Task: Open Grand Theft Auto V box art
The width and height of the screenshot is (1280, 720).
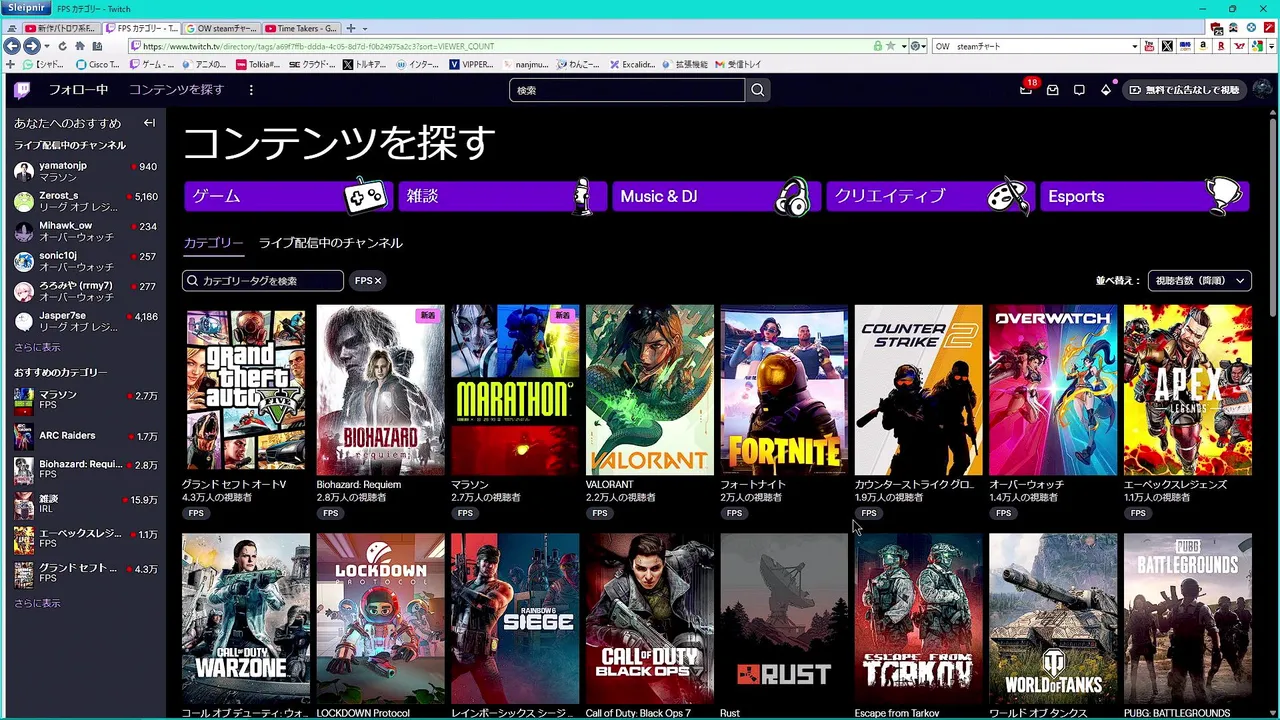Action: (x=246, y=390)
